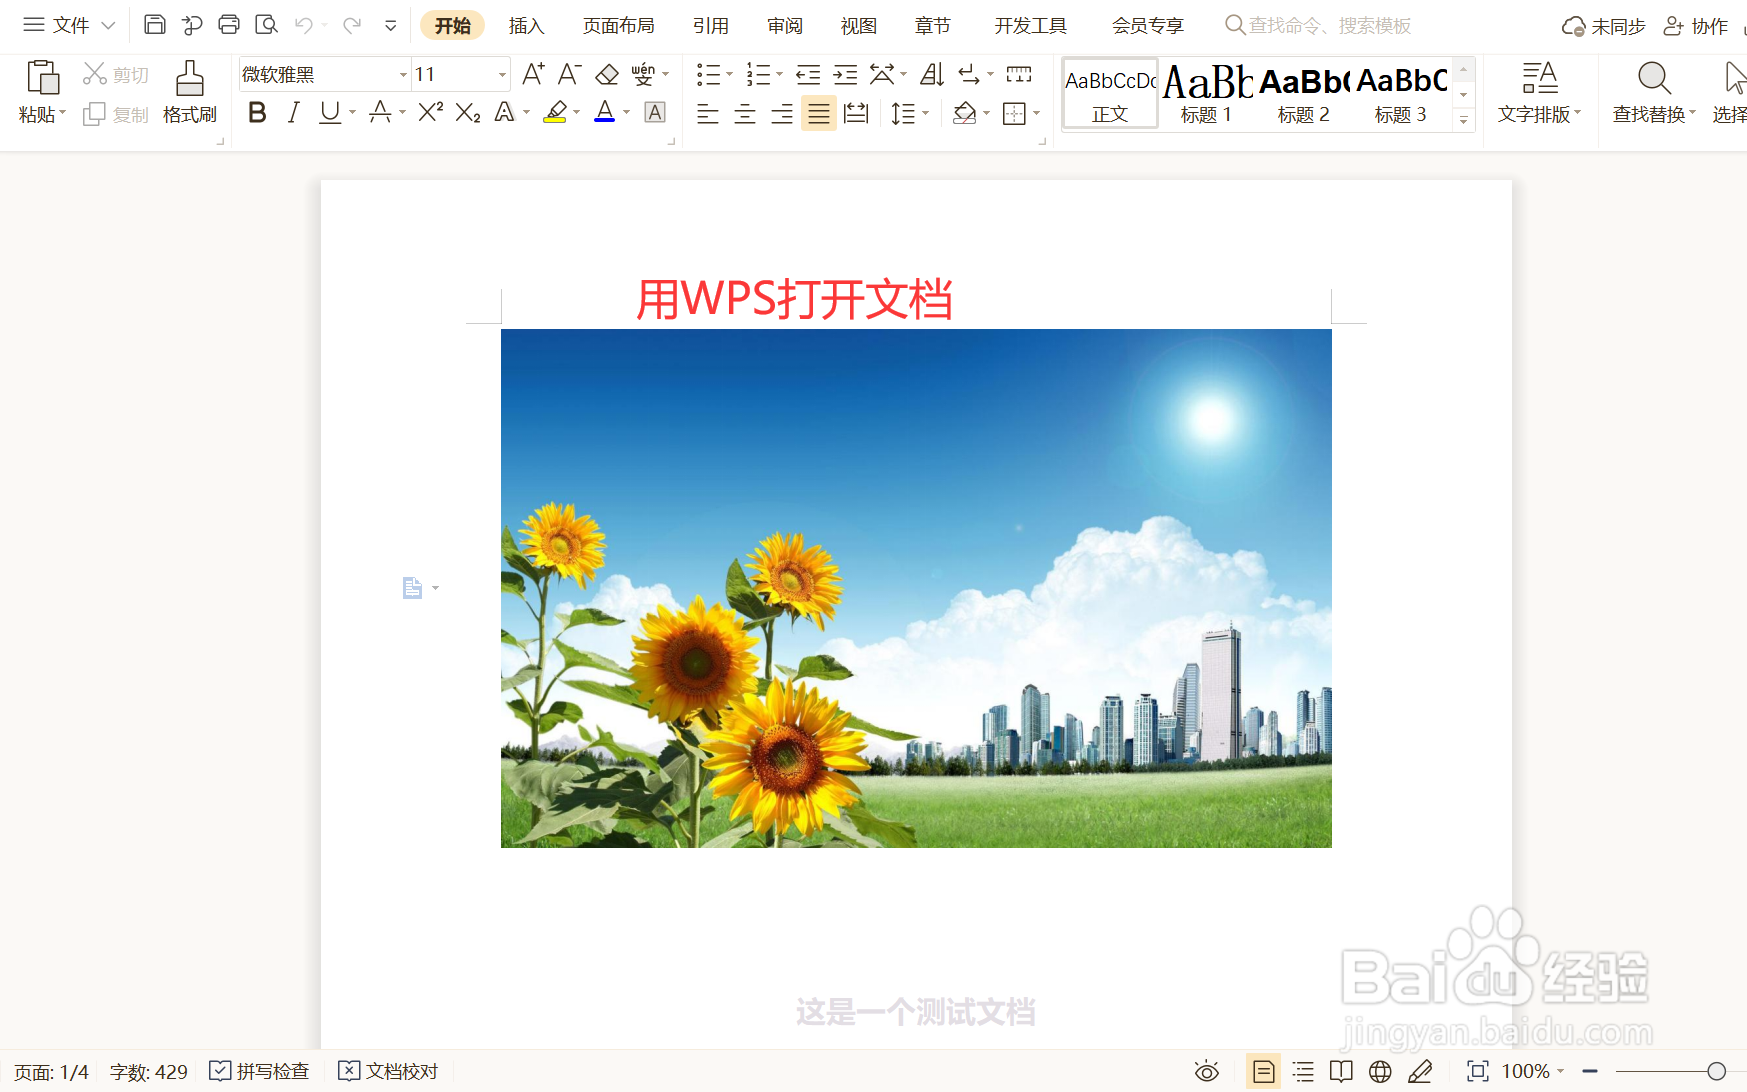1747x1092 pixels.
Task: Toggle right text alignment
Action: point(782,113)
